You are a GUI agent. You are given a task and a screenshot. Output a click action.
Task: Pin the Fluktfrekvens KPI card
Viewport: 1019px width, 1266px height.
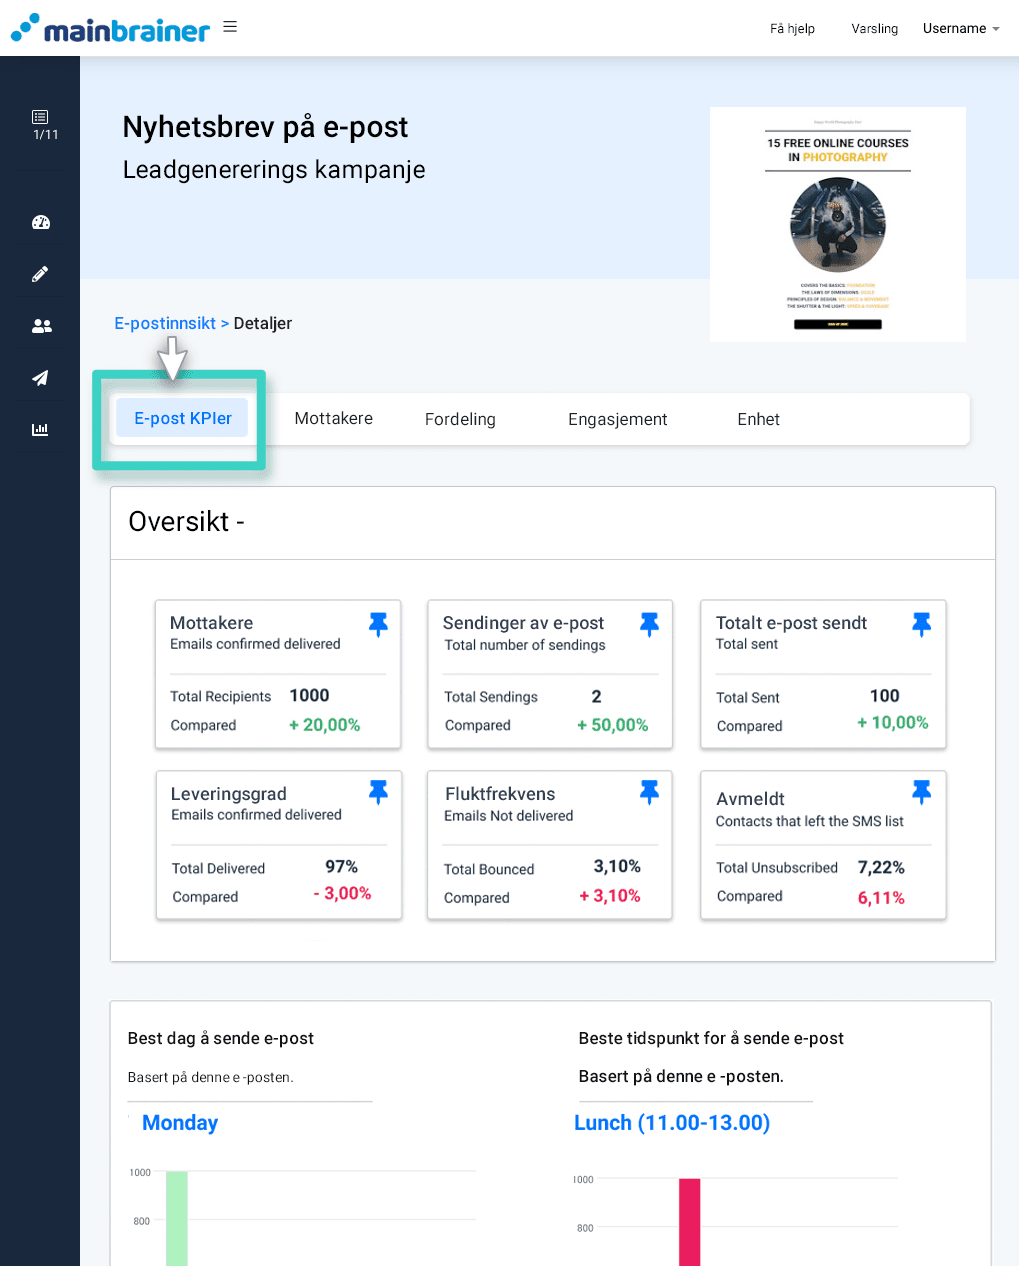click(649, 791)
